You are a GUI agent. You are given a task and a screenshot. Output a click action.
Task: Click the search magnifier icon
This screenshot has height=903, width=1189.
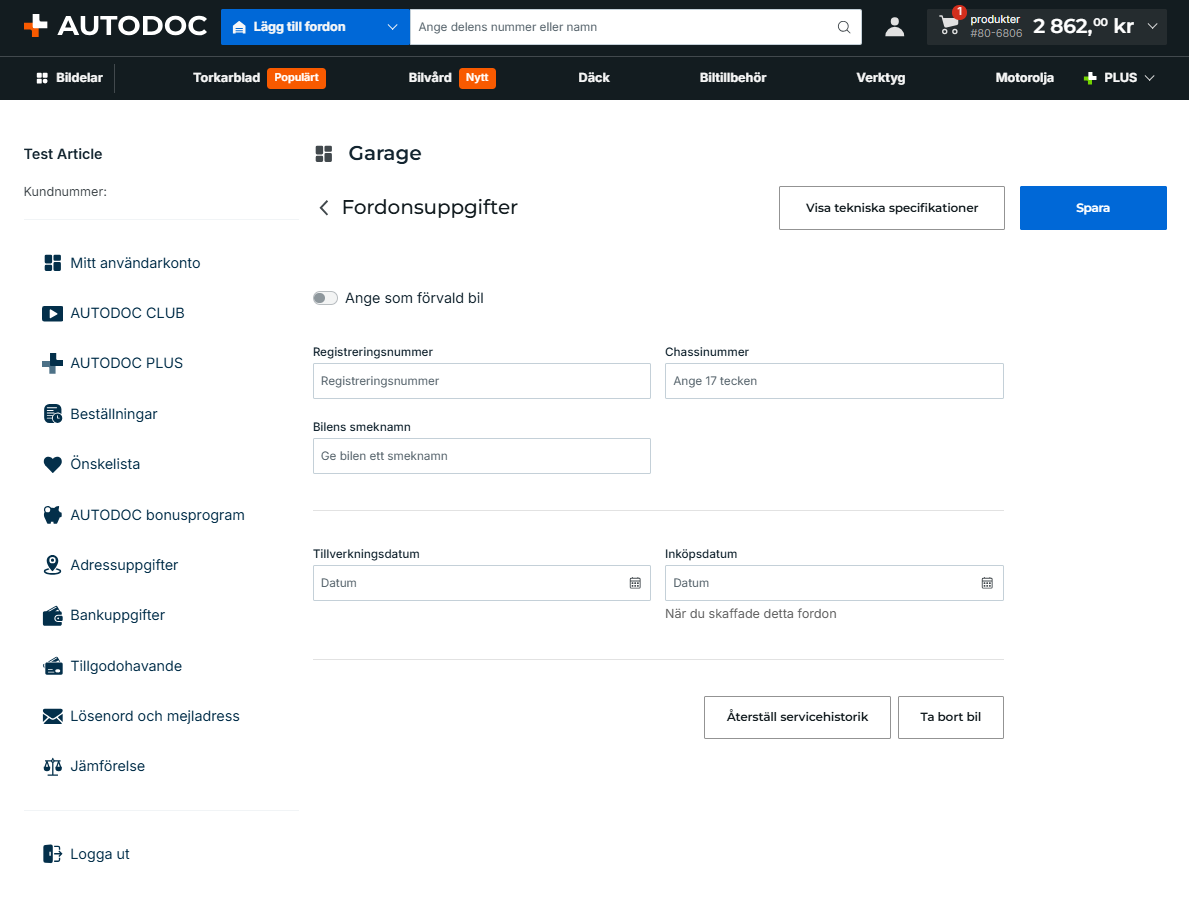click(x=844, y=27)
